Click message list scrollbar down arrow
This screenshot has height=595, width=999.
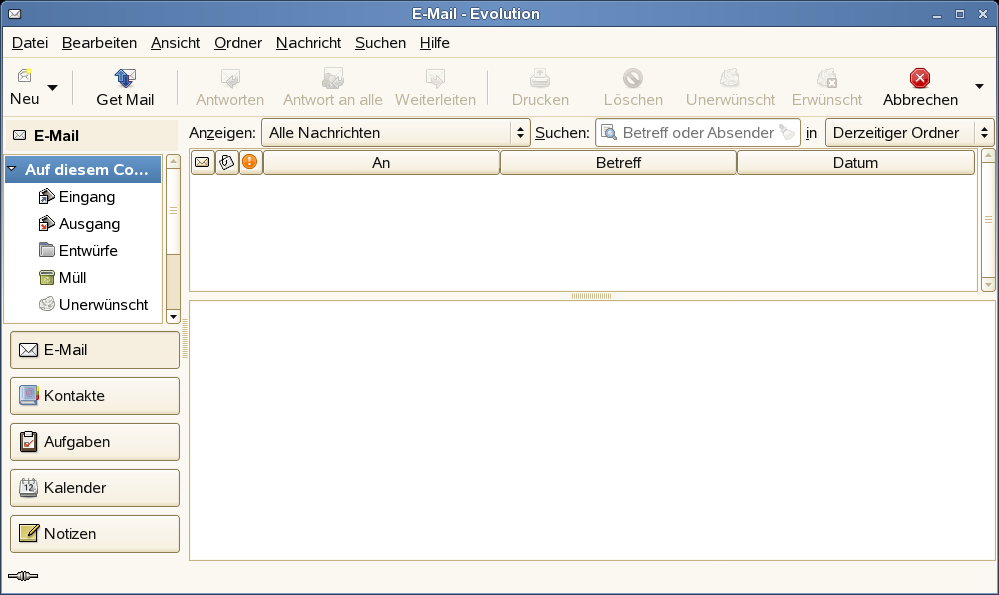pos(988,284)
